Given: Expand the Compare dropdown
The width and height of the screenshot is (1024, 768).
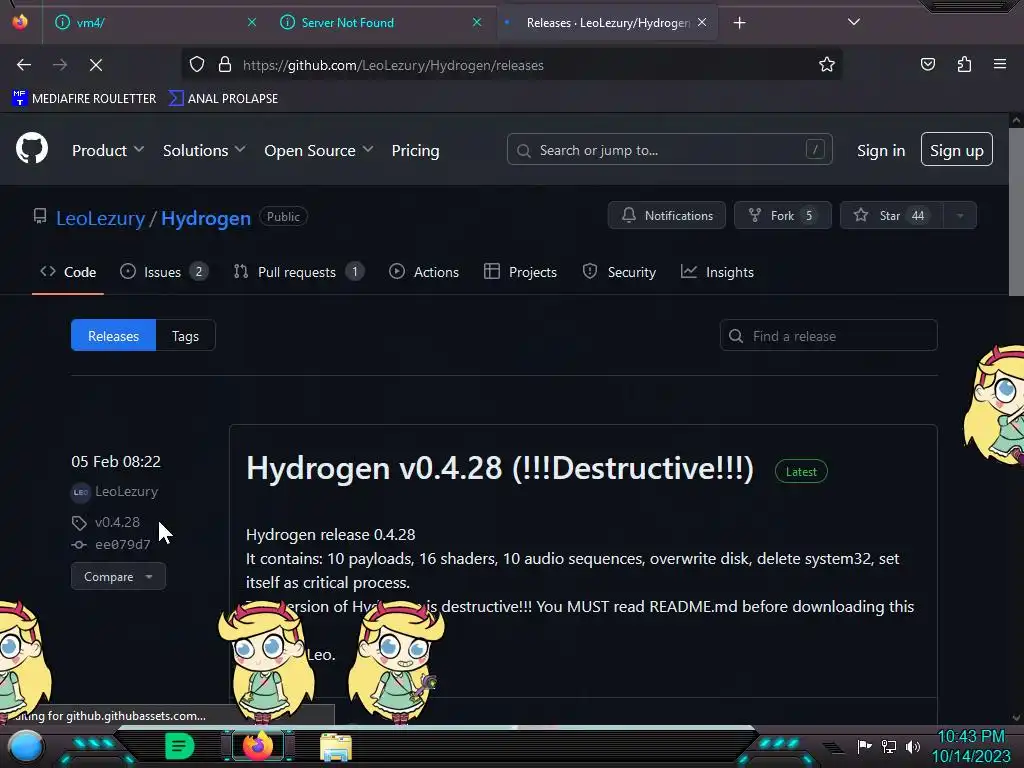Looking at the screenshot, I should 118,577.
